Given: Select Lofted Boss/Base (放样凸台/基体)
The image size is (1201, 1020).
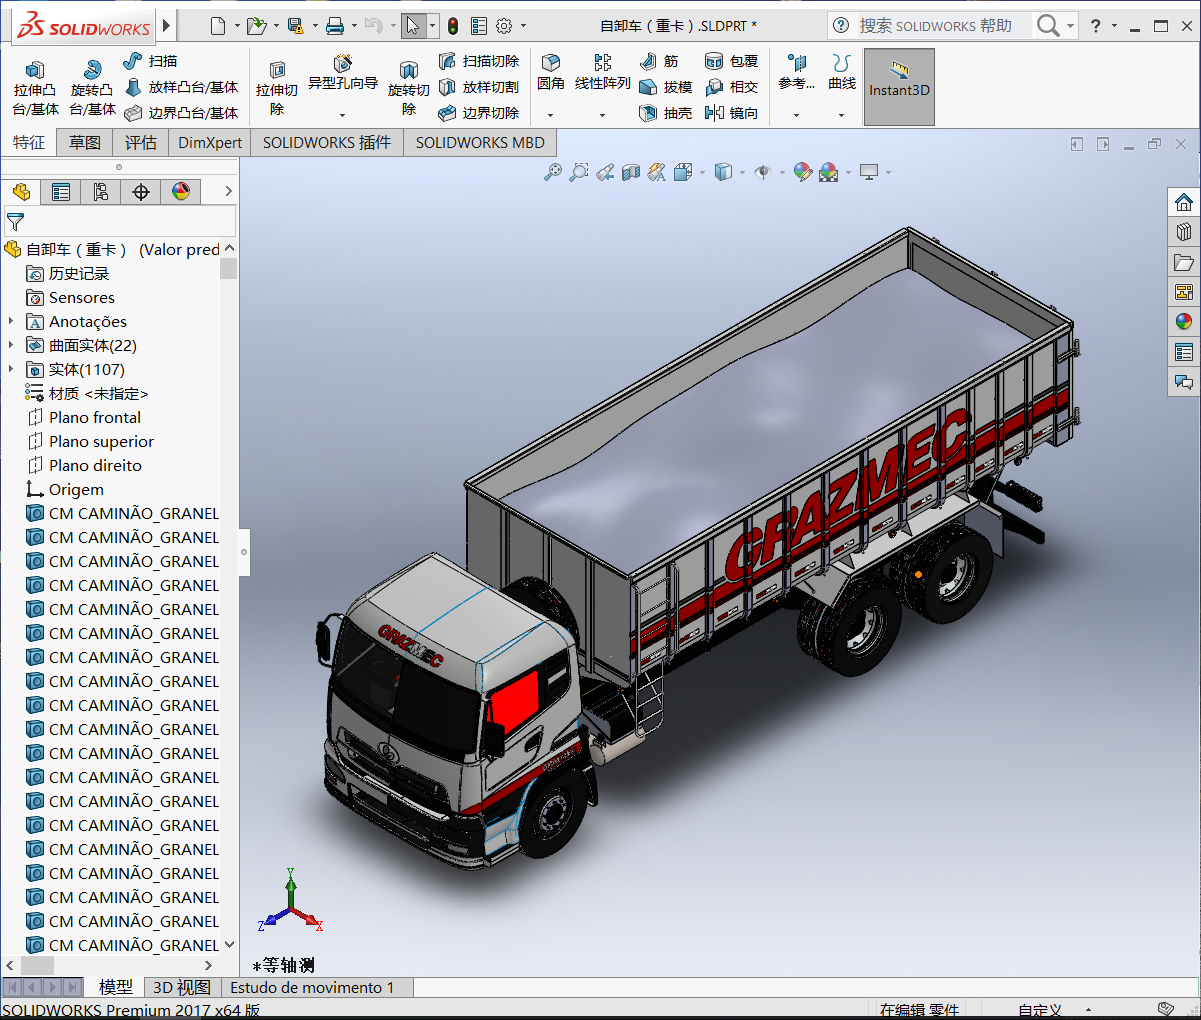Looking at the screenshot, I should pyautogui.click(x=181, y=87).
